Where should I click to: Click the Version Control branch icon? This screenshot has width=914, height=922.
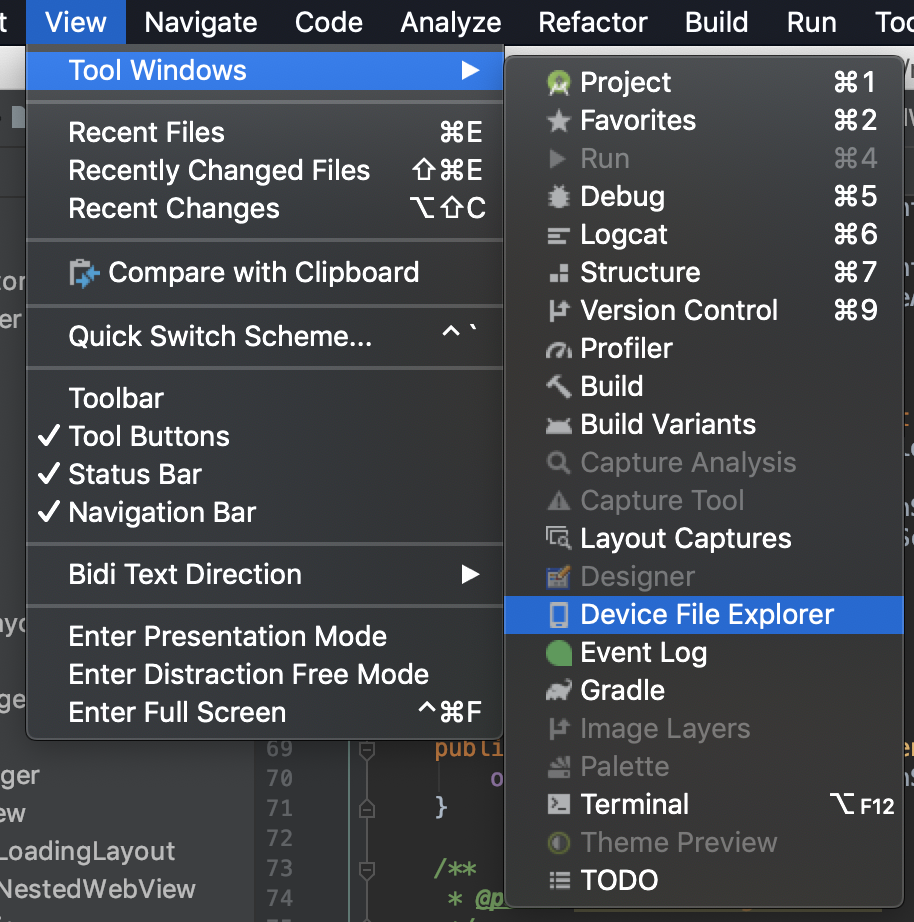558,311
